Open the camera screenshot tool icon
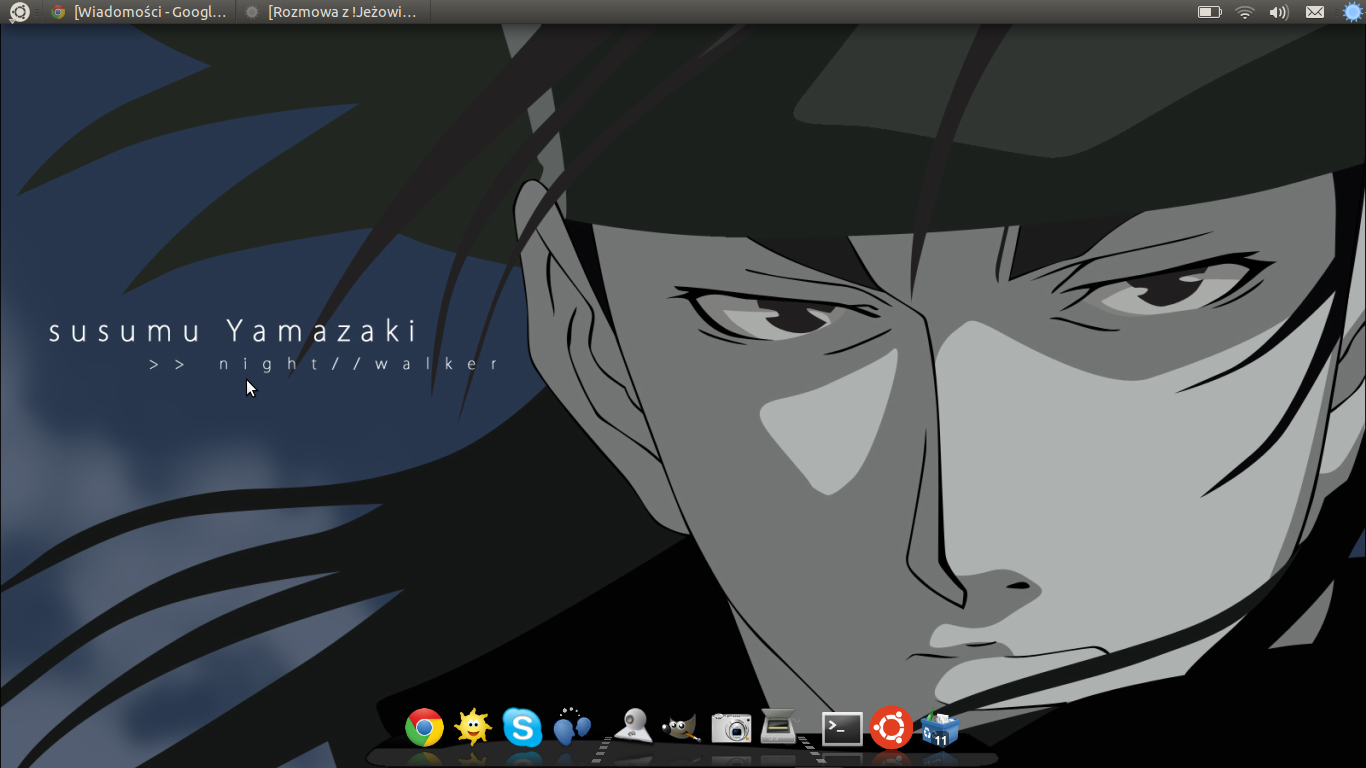Image resolution: width=1366 pixels, height=768 pixels. (731, 727)
